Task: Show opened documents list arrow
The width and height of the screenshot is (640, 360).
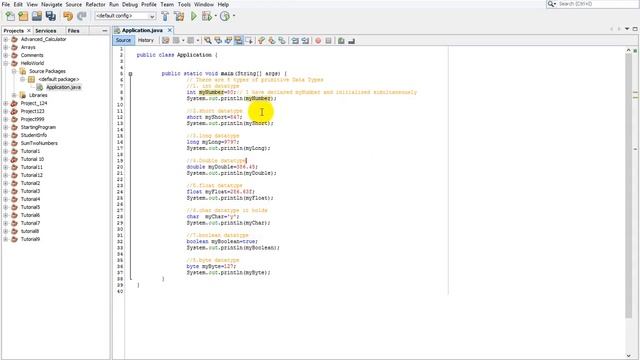Action: 627,29
